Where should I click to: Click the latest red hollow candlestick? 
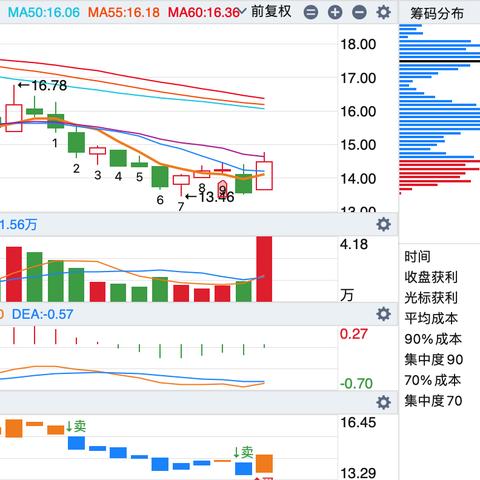click(x=264, y=176)
